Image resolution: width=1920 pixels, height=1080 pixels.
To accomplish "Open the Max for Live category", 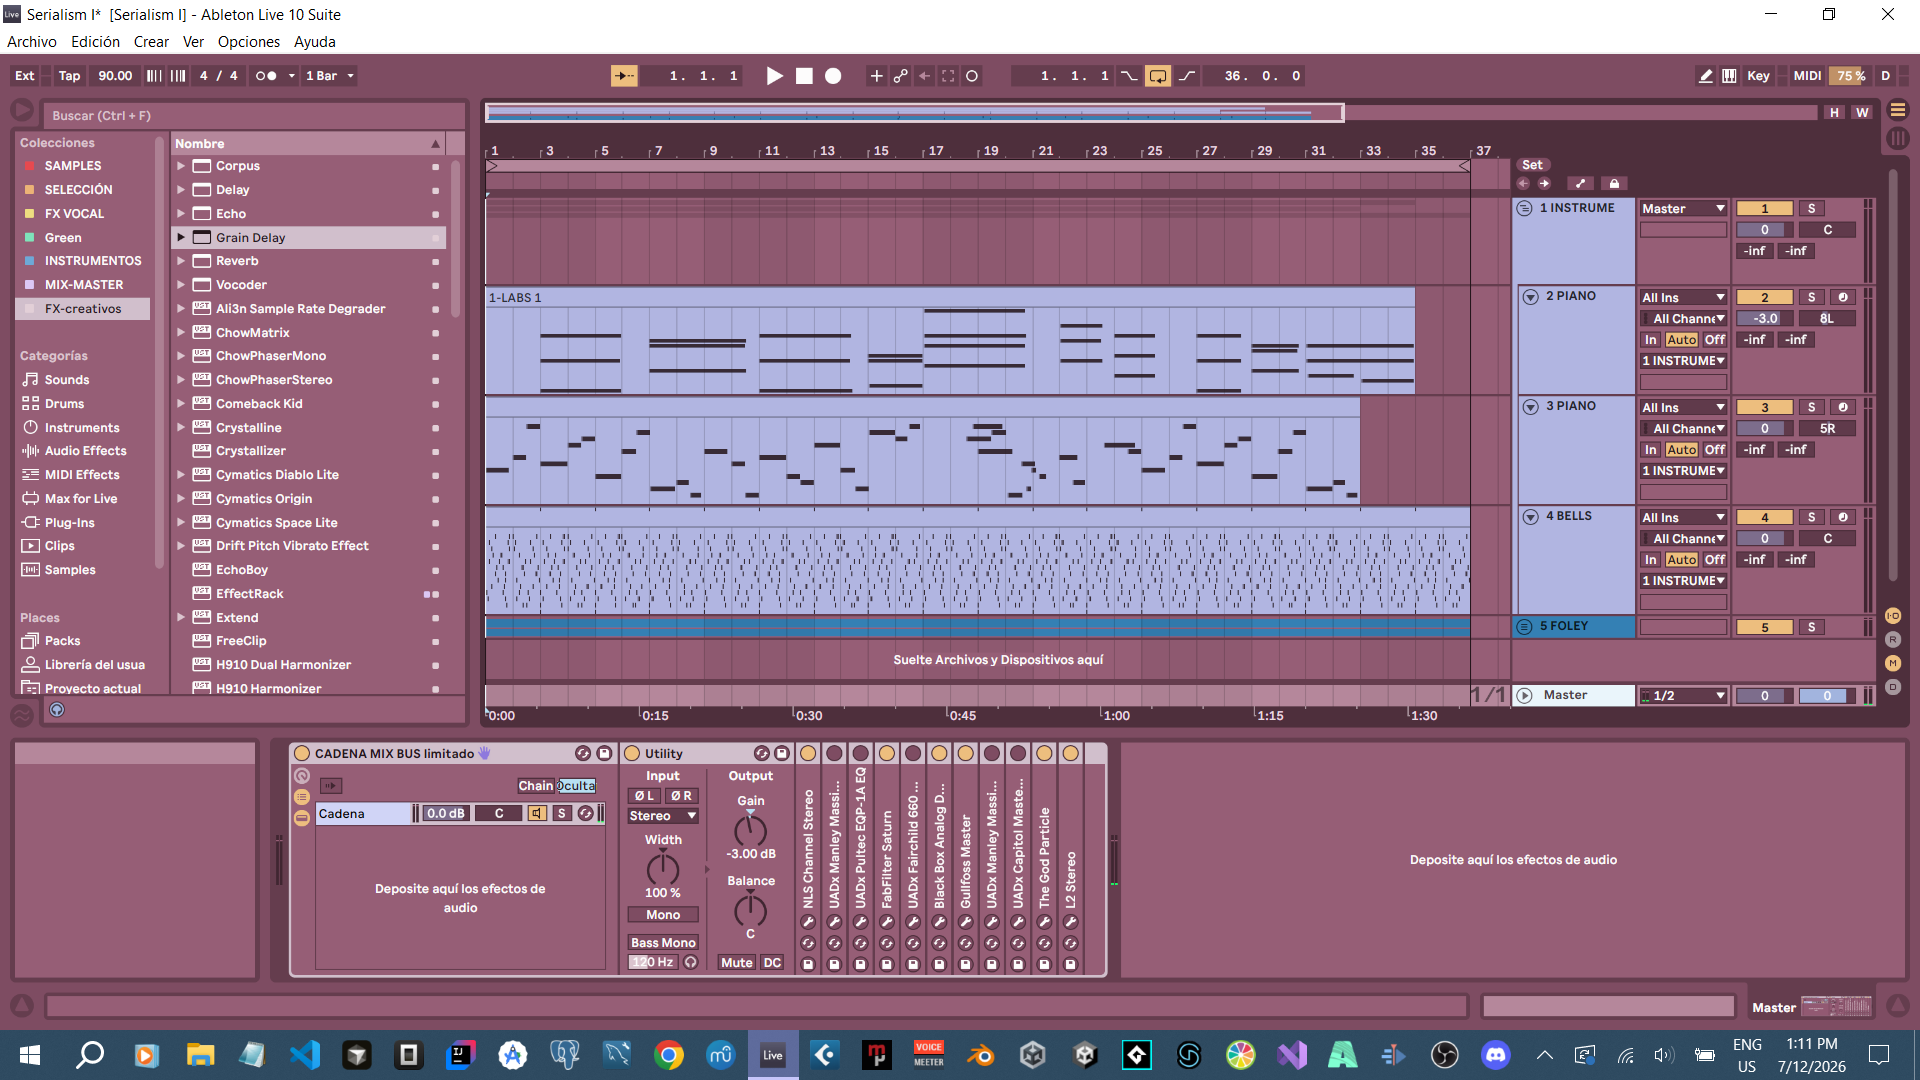I will 81,499.
